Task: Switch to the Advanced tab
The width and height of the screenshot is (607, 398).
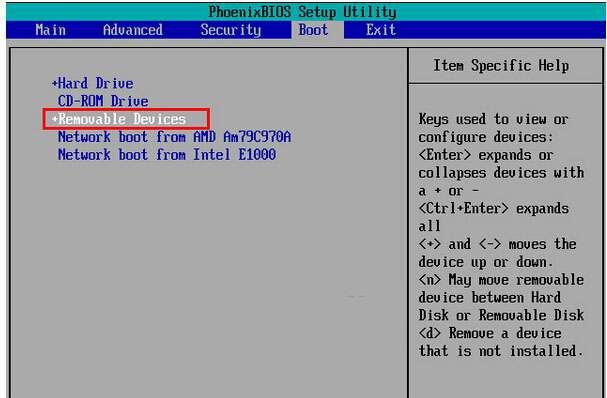Action: (133, 30)
